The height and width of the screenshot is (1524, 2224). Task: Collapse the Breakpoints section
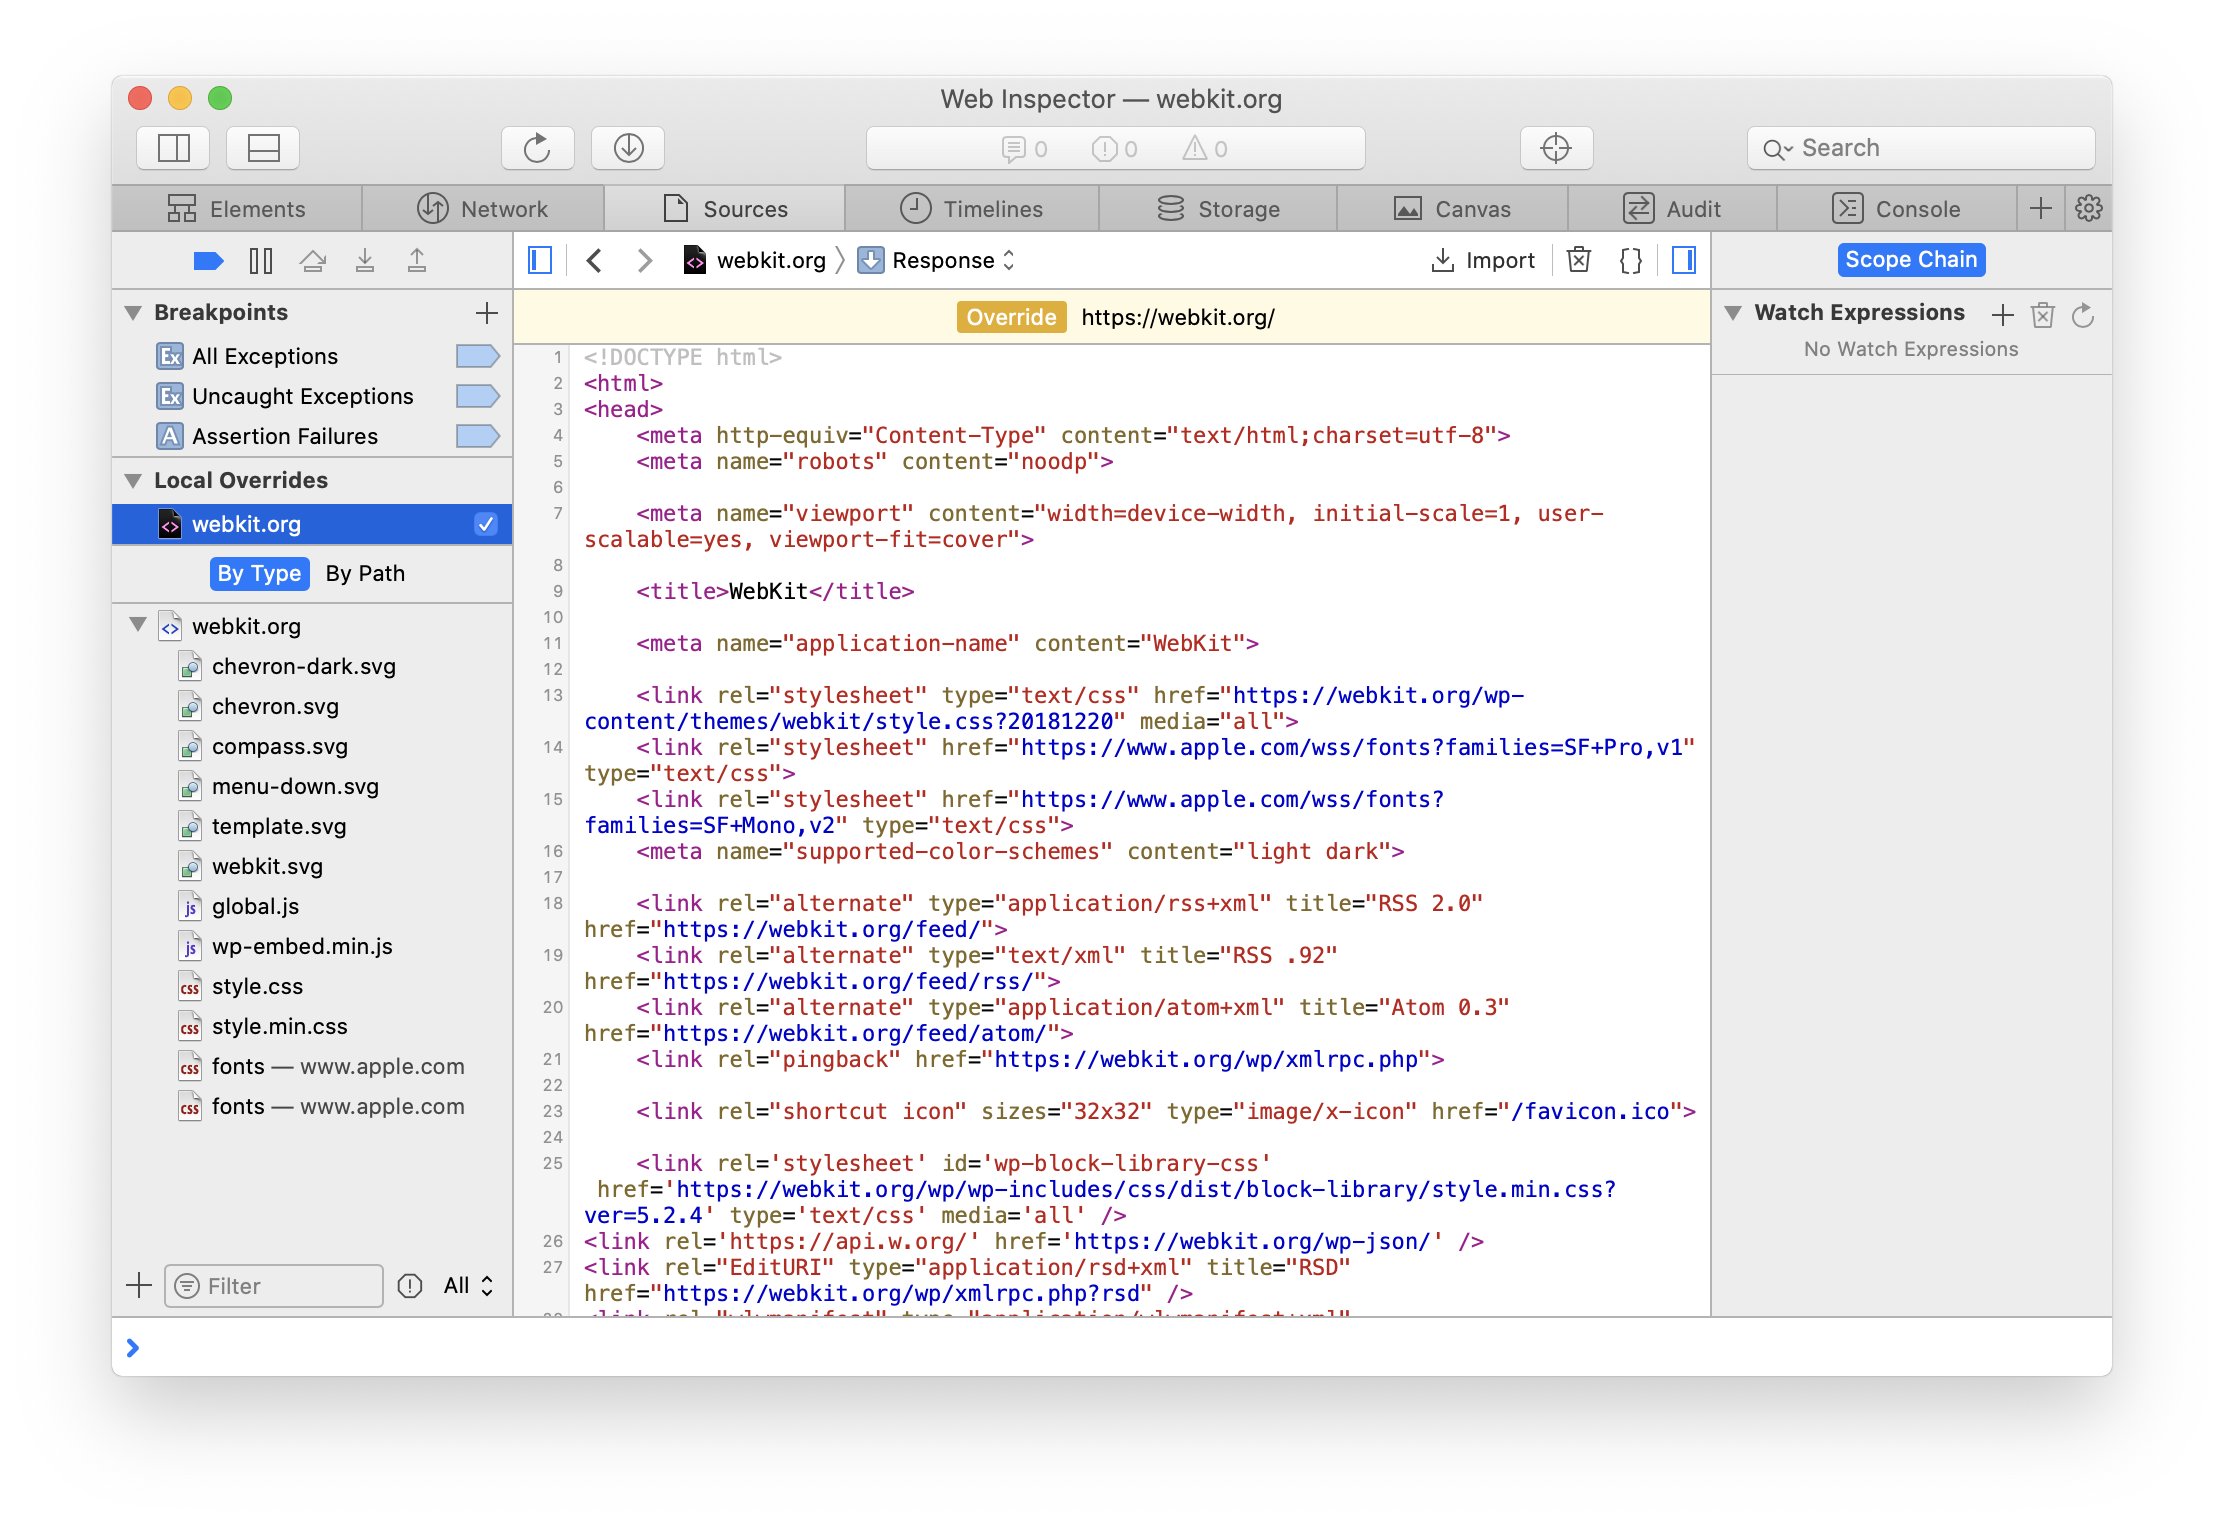click(133, 313)
